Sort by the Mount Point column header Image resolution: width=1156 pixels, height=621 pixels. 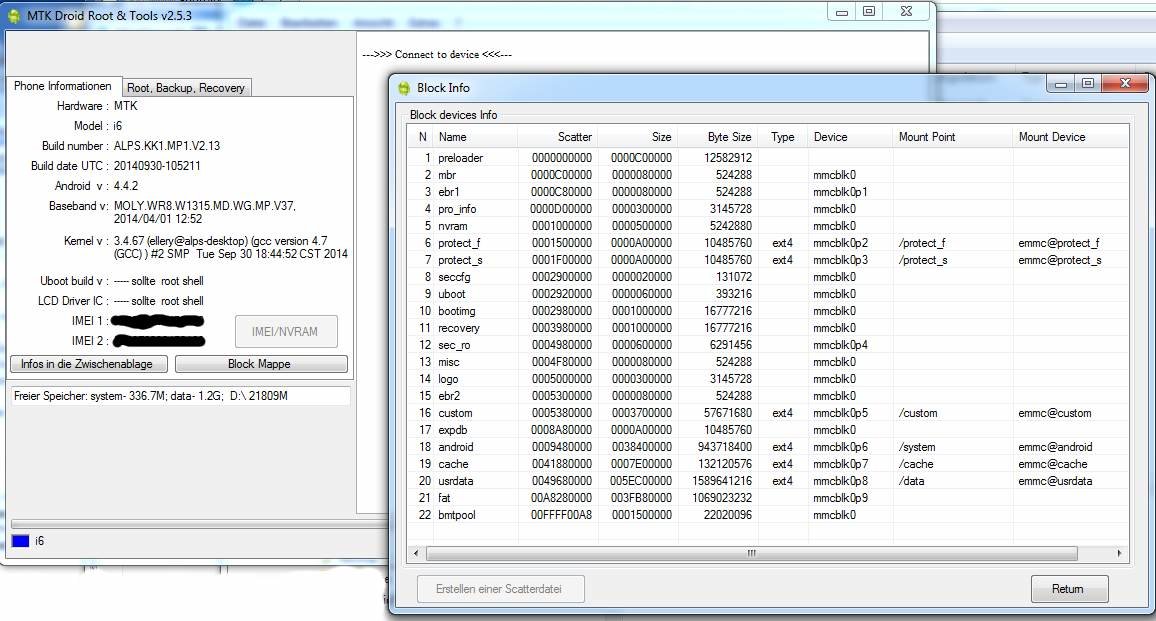(x=953, y=137)
